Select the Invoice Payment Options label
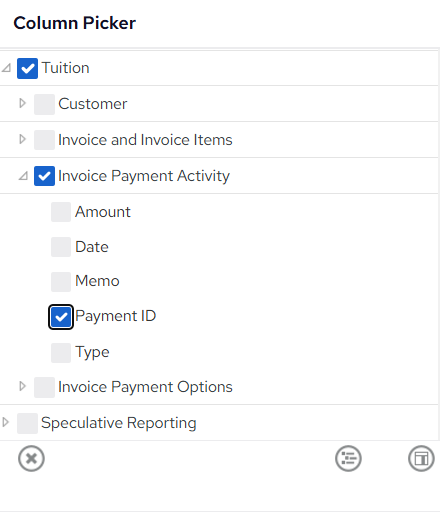The image size is (440, 512). pos(145,387)
